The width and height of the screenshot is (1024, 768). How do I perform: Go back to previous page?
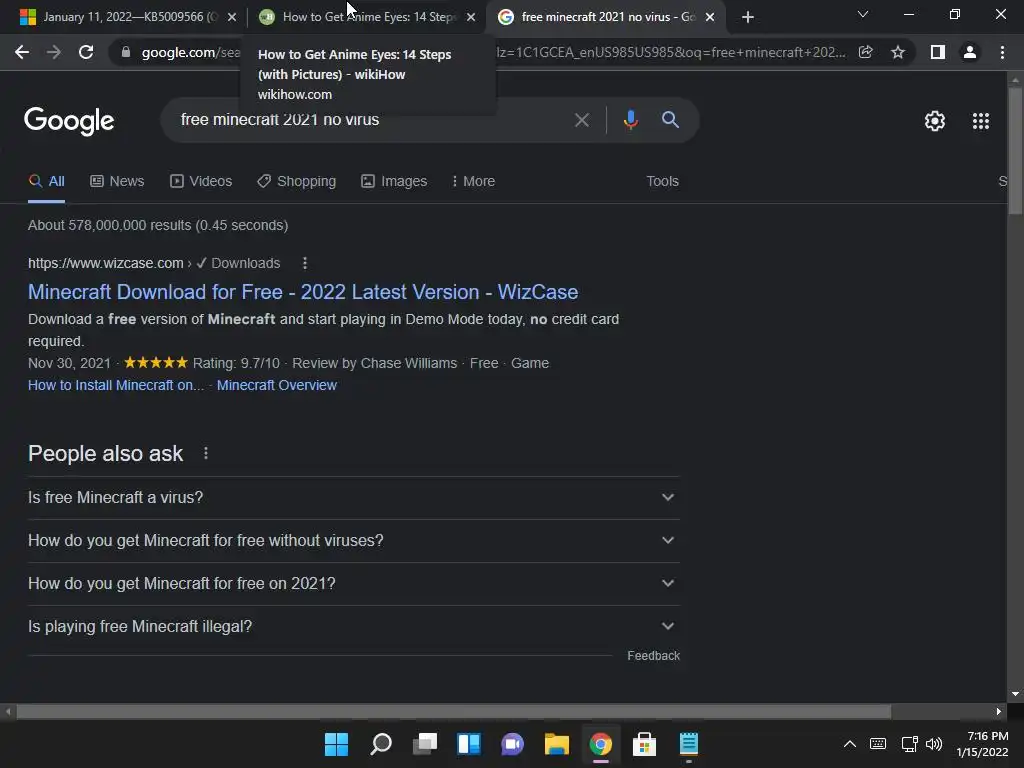click(x=22, y=52)
